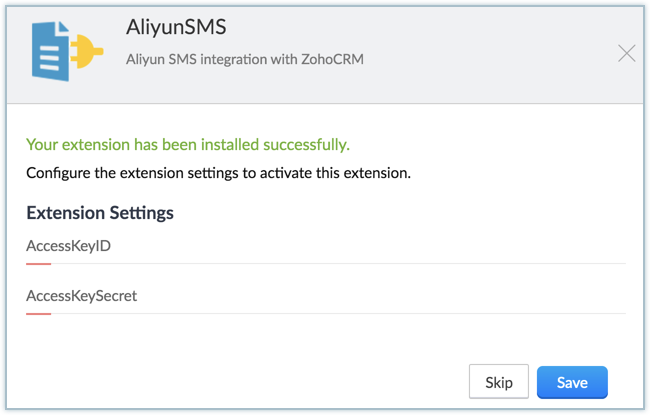Save the extension settings

click(572, 382)
